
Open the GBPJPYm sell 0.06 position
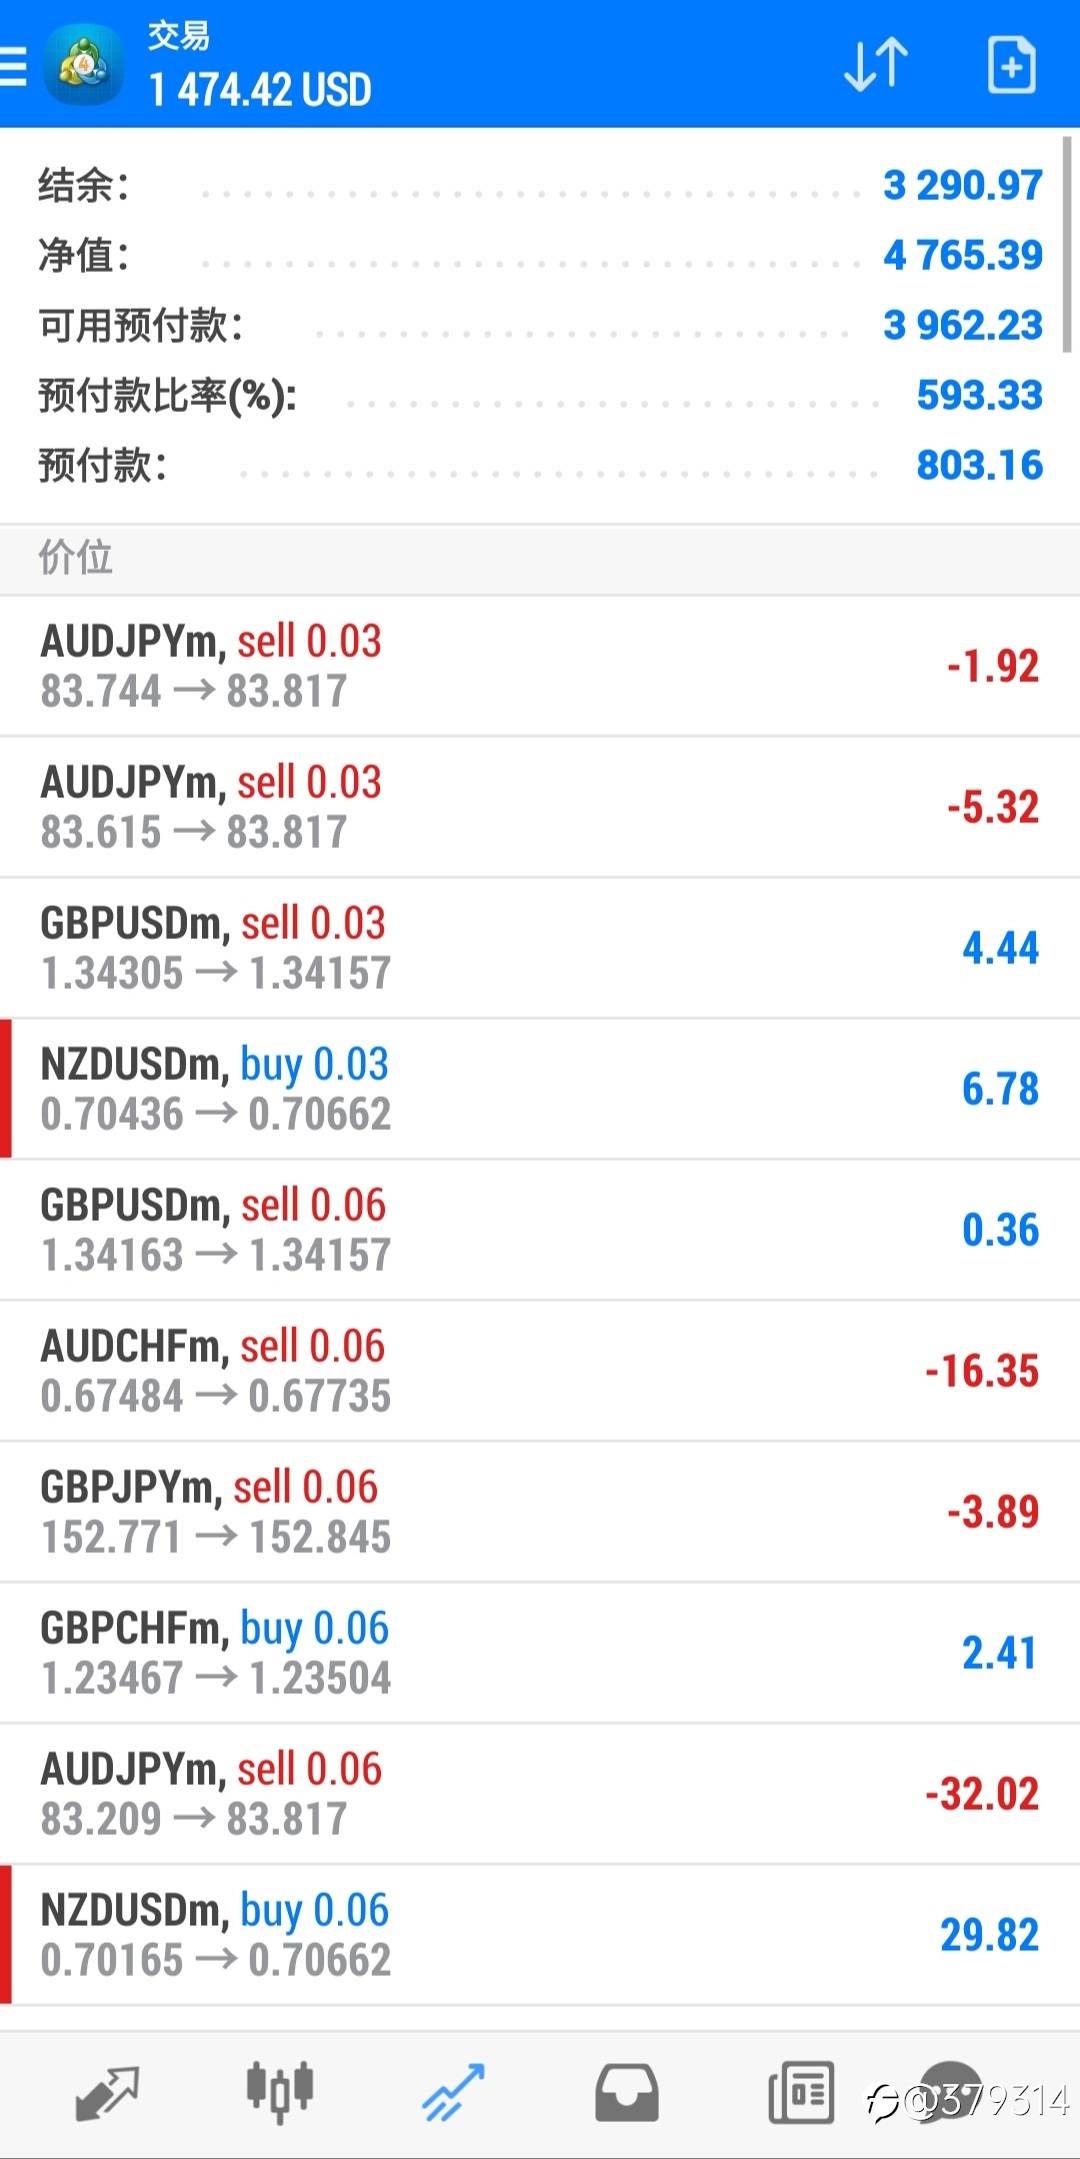(x=540, y=1512)
